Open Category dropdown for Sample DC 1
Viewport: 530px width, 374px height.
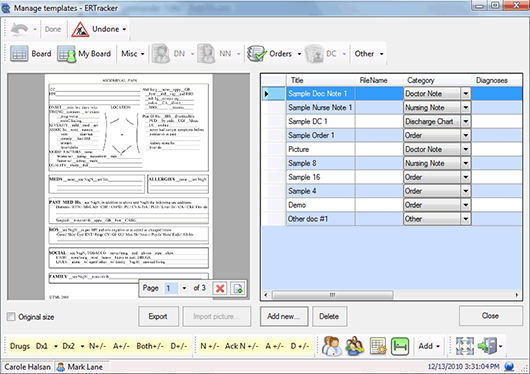(x=466, y=121)
